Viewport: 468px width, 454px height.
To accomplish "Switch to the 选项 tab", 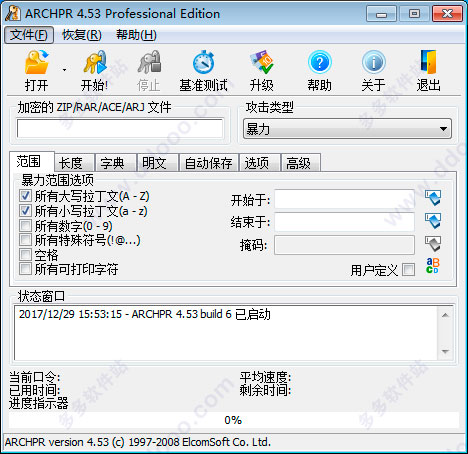I will tap(260, 163).
